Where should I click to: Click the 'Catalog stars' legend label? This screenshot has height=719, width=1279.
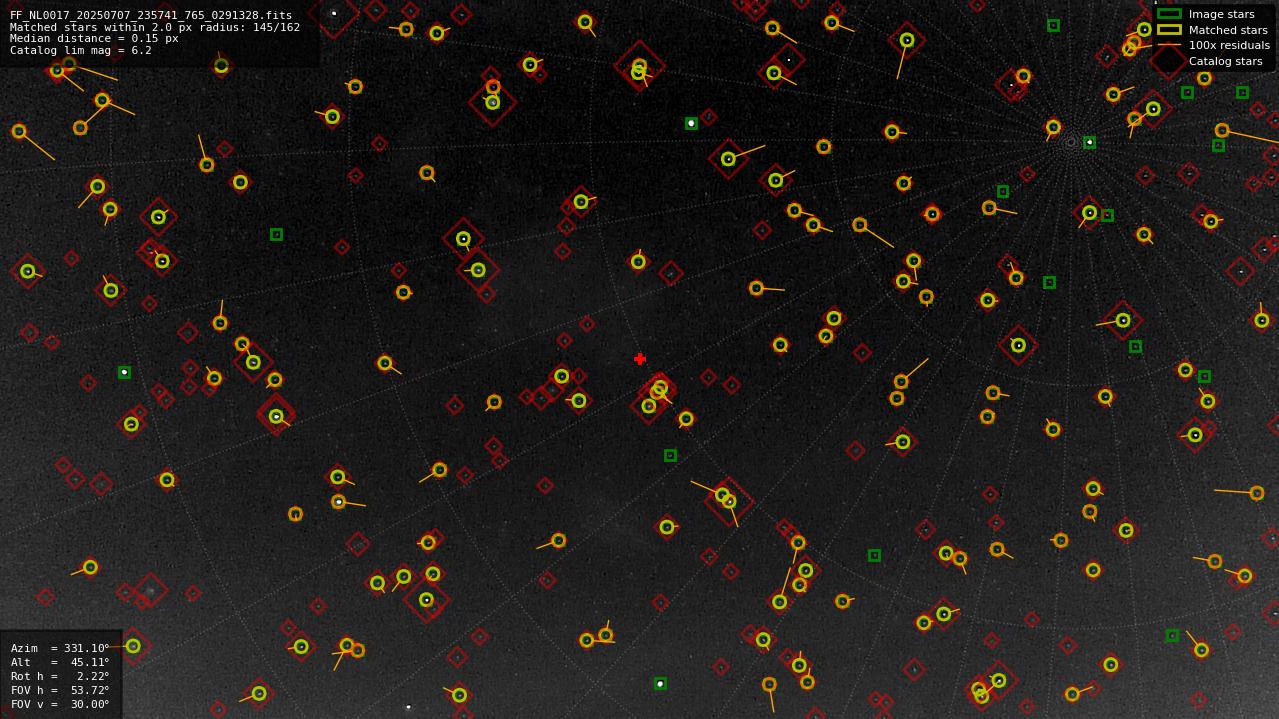click(1225, 61)
